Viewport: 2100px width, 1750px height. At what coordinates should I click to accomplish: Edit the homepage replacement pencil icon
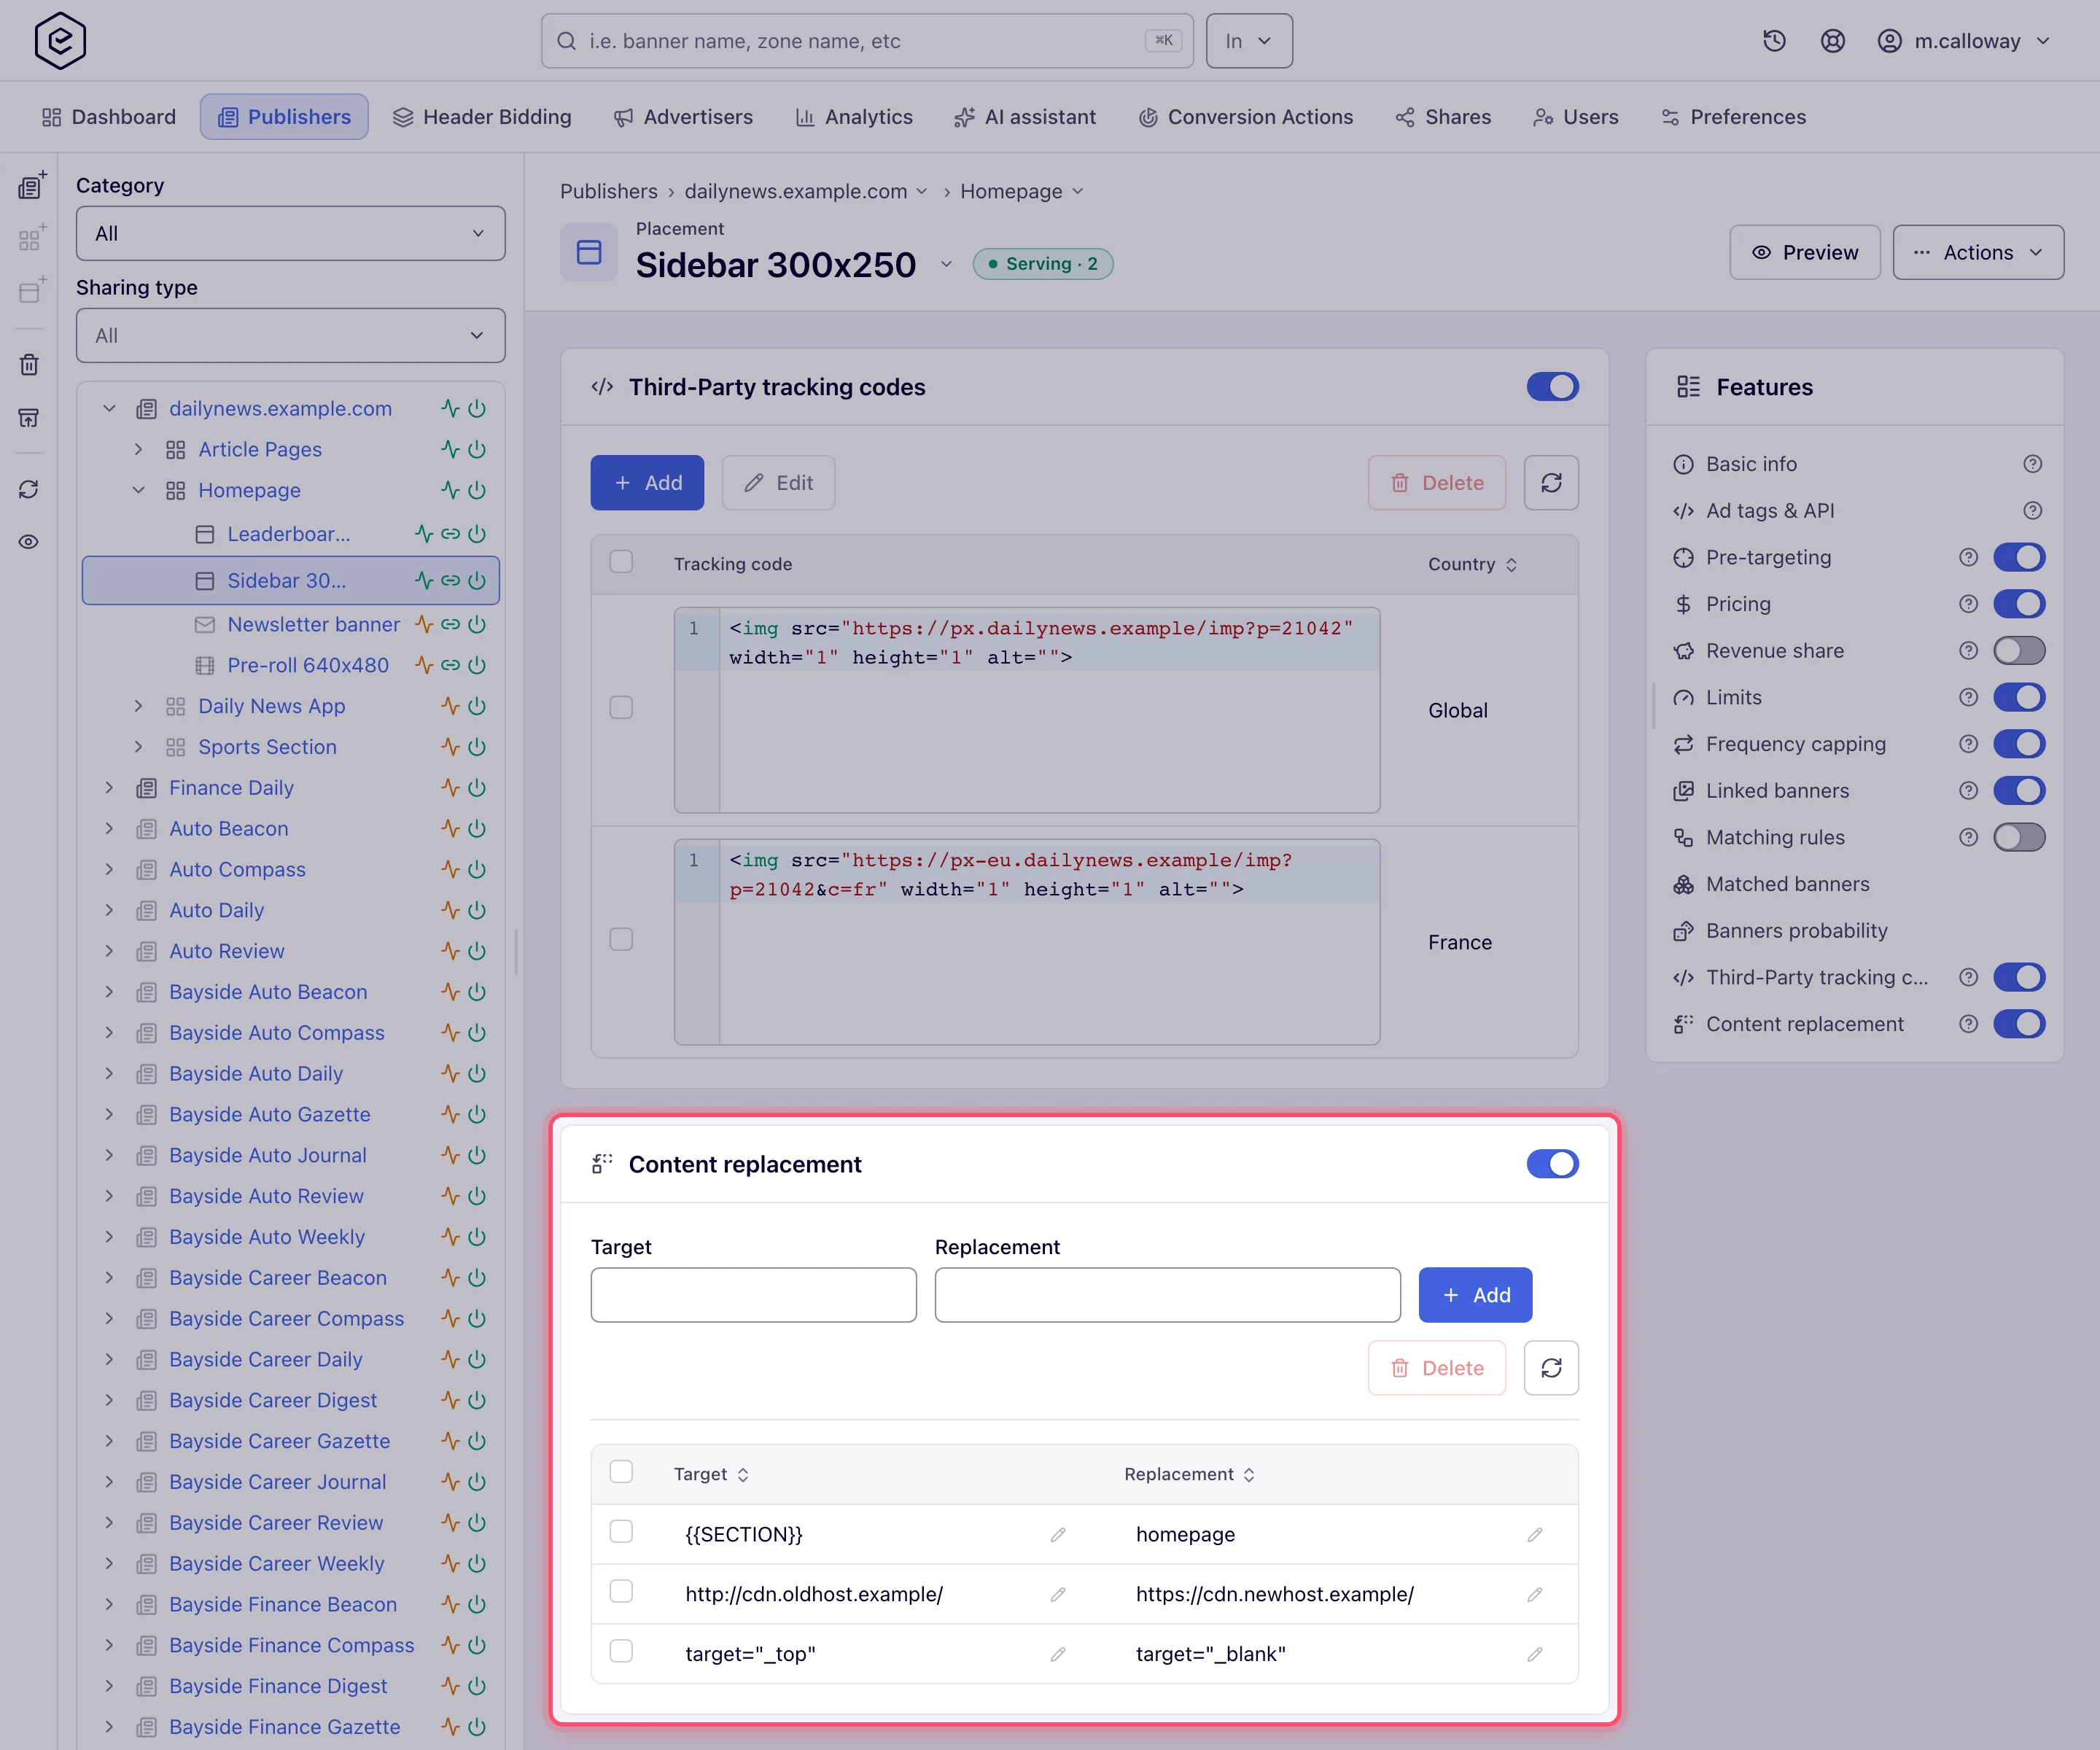point(1535,1535)
